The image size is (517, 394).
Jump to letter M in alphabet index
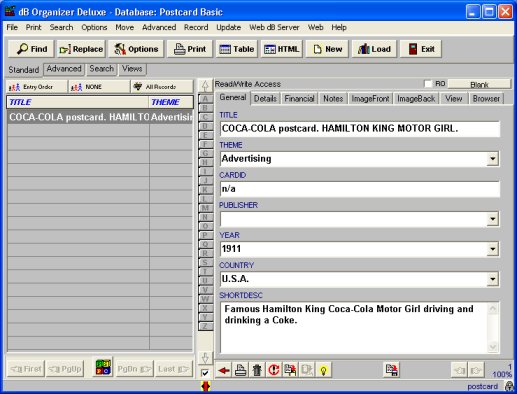pyautogui.click(x=205, y=208)
